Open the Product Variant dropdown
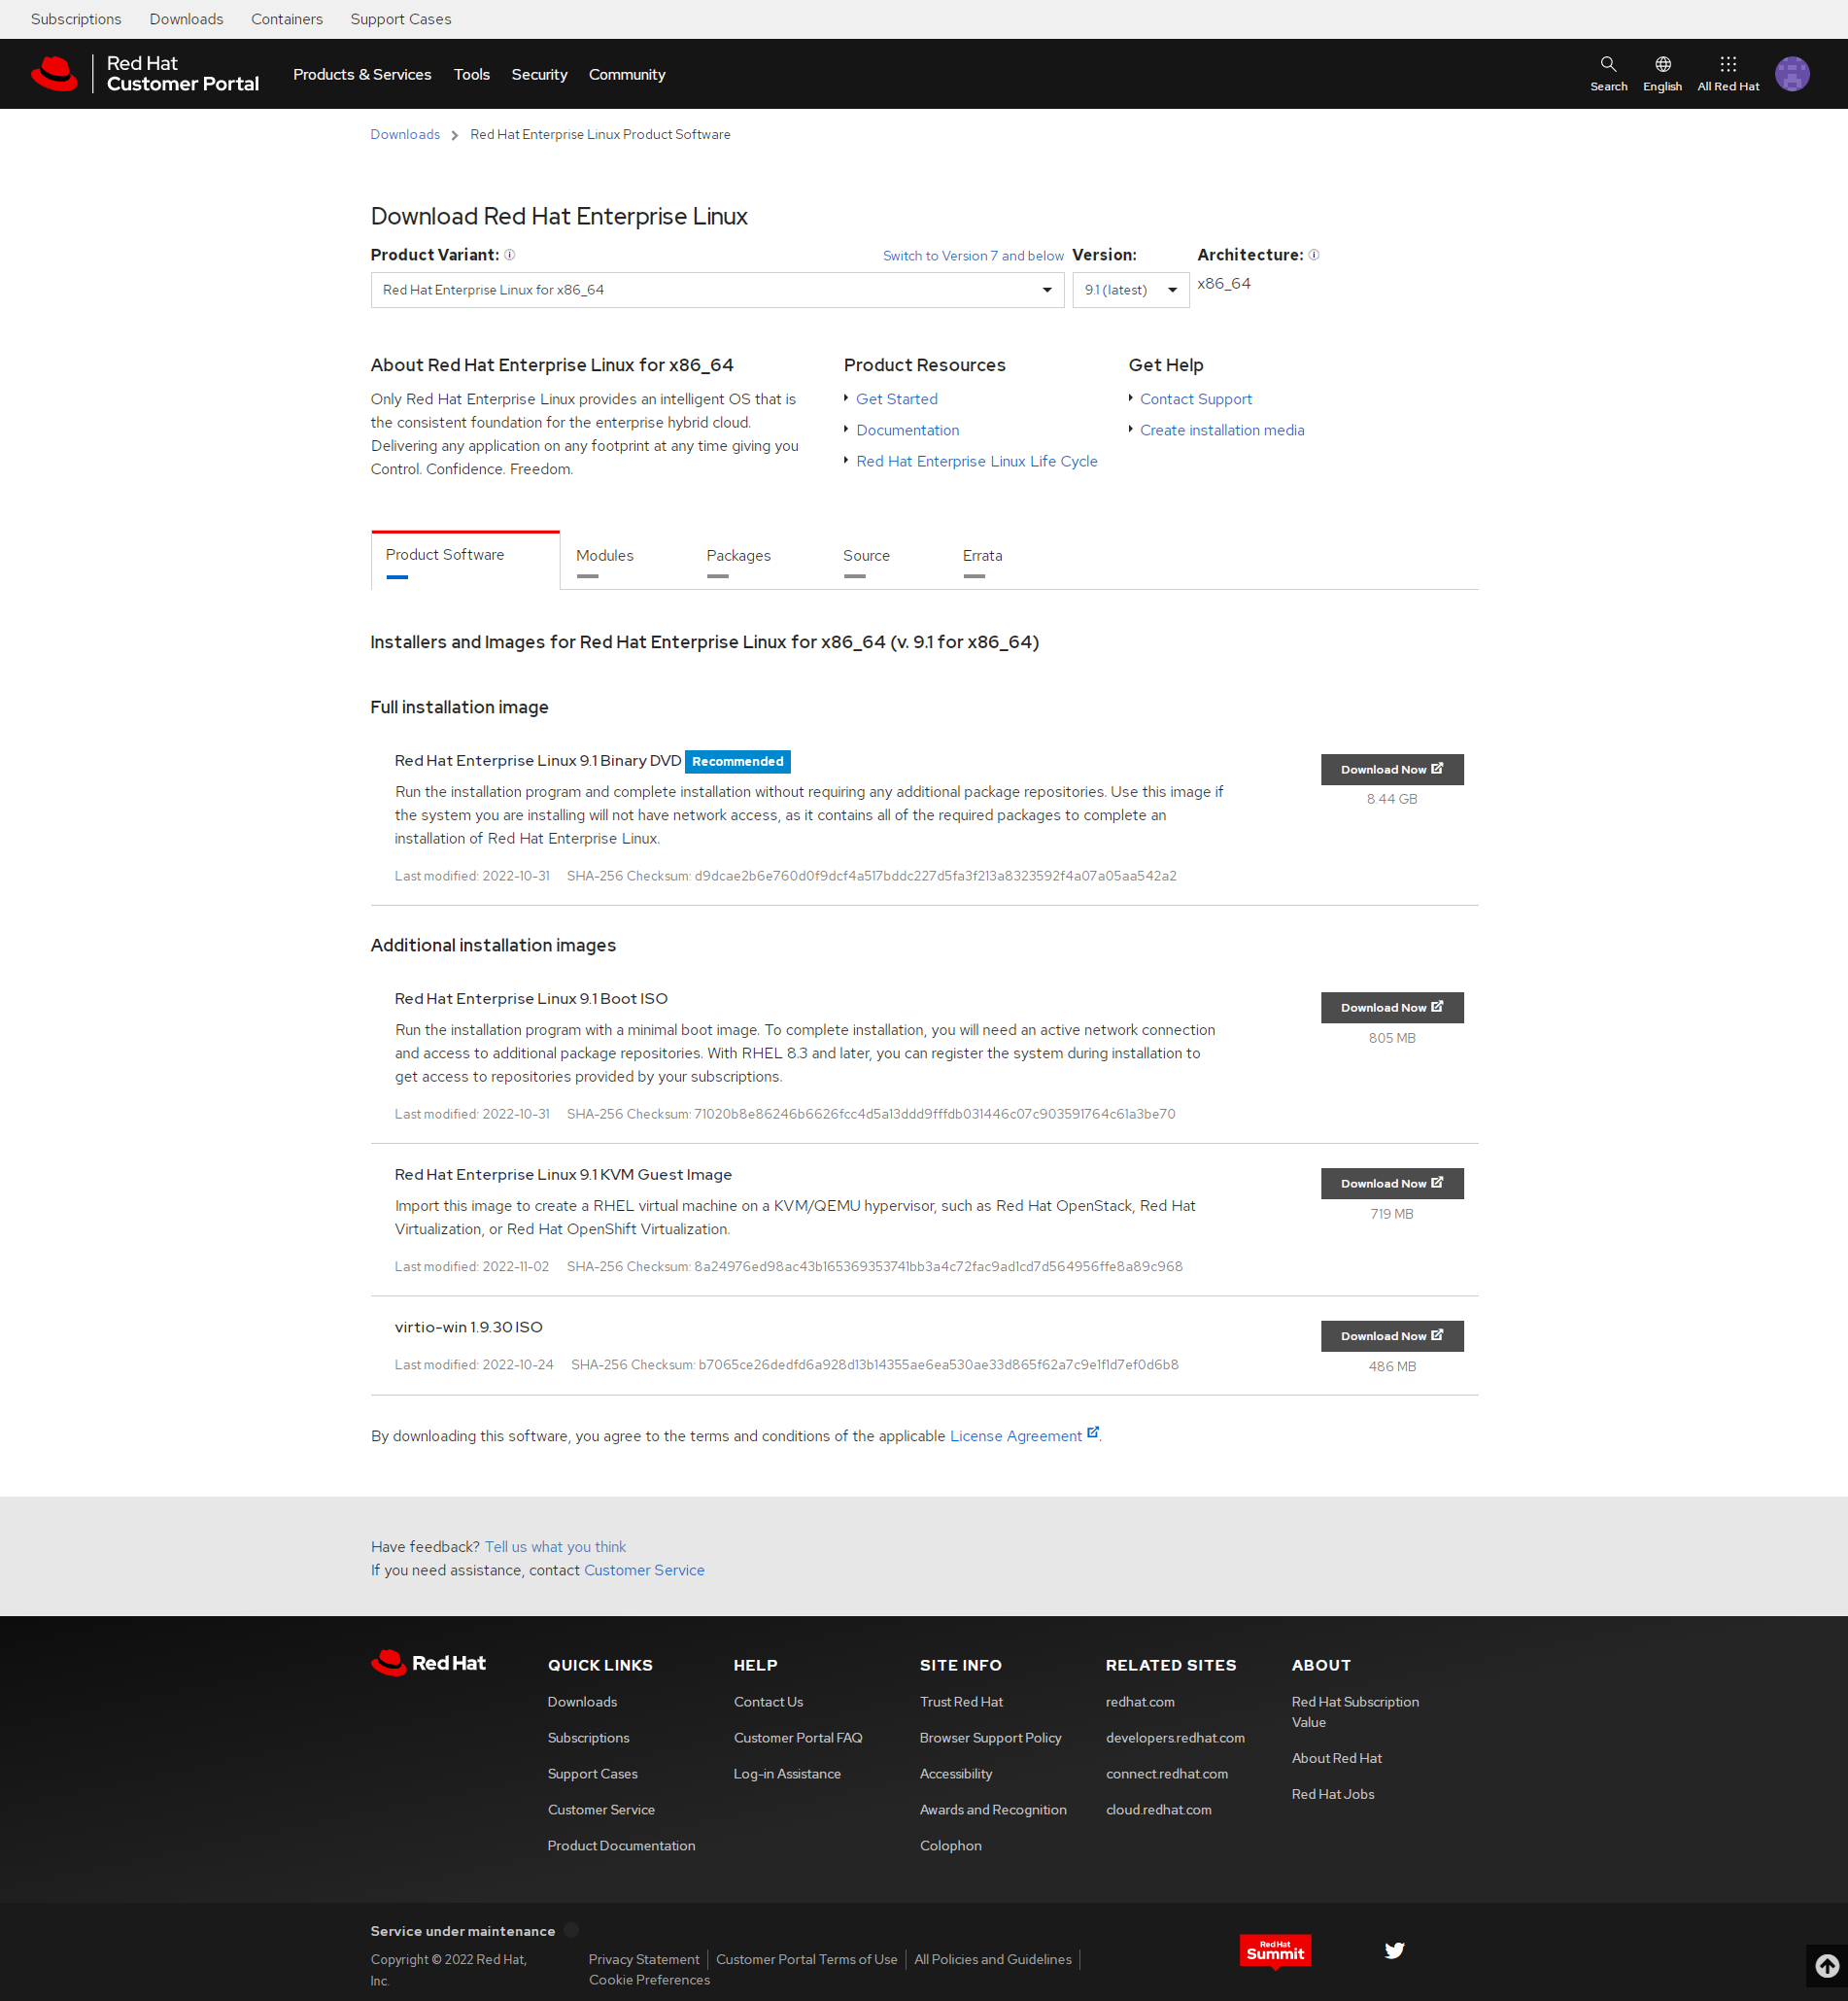 [717, 290]
